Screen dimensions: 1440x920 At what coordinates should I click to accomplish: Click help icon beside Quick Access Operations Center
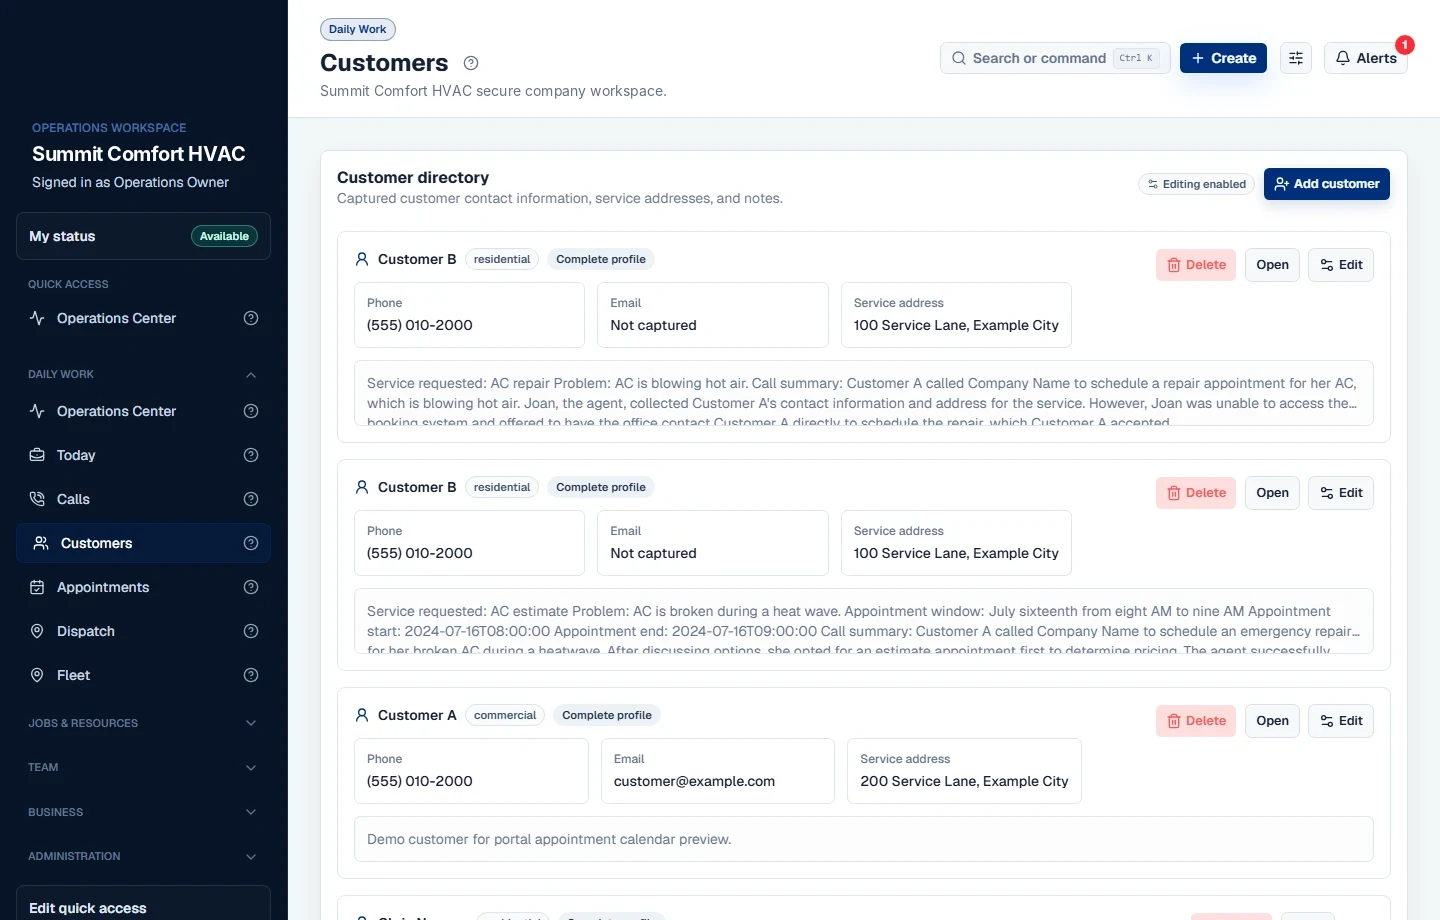251,318
